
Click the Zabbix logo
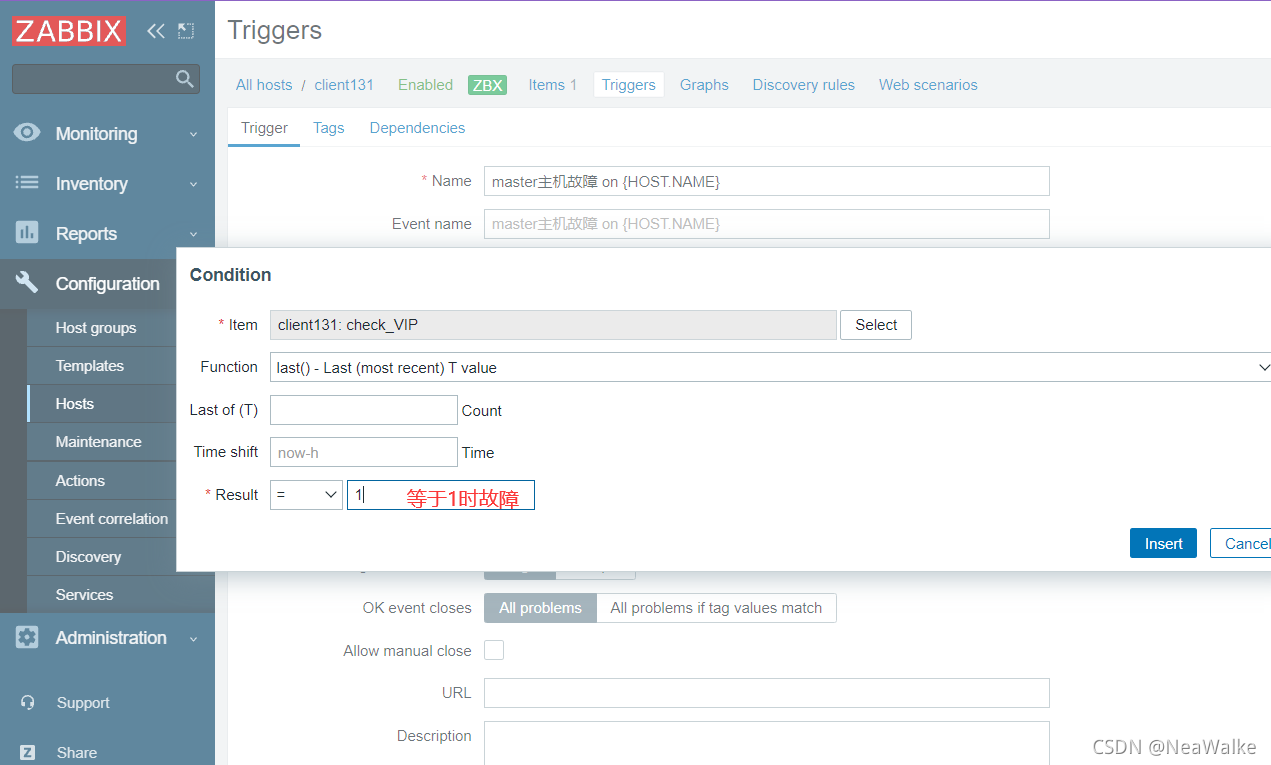coord(69,30)
